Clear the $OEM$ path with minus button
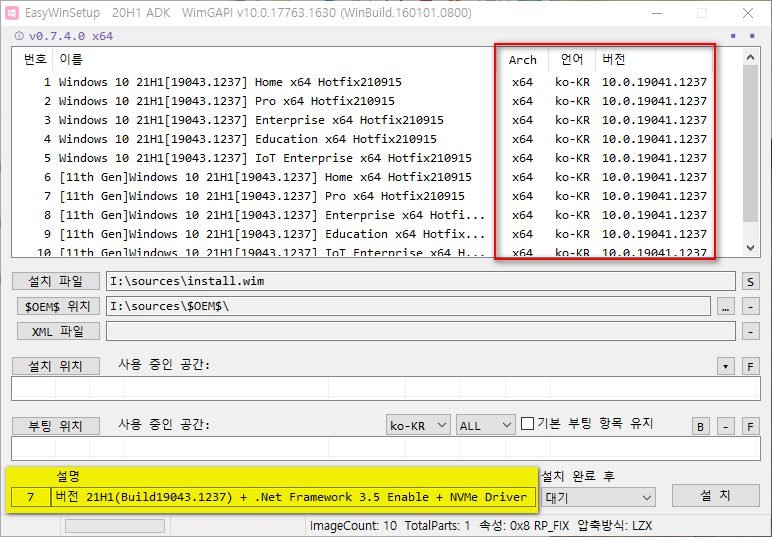The image size is (772, 537). coord(750,307)
